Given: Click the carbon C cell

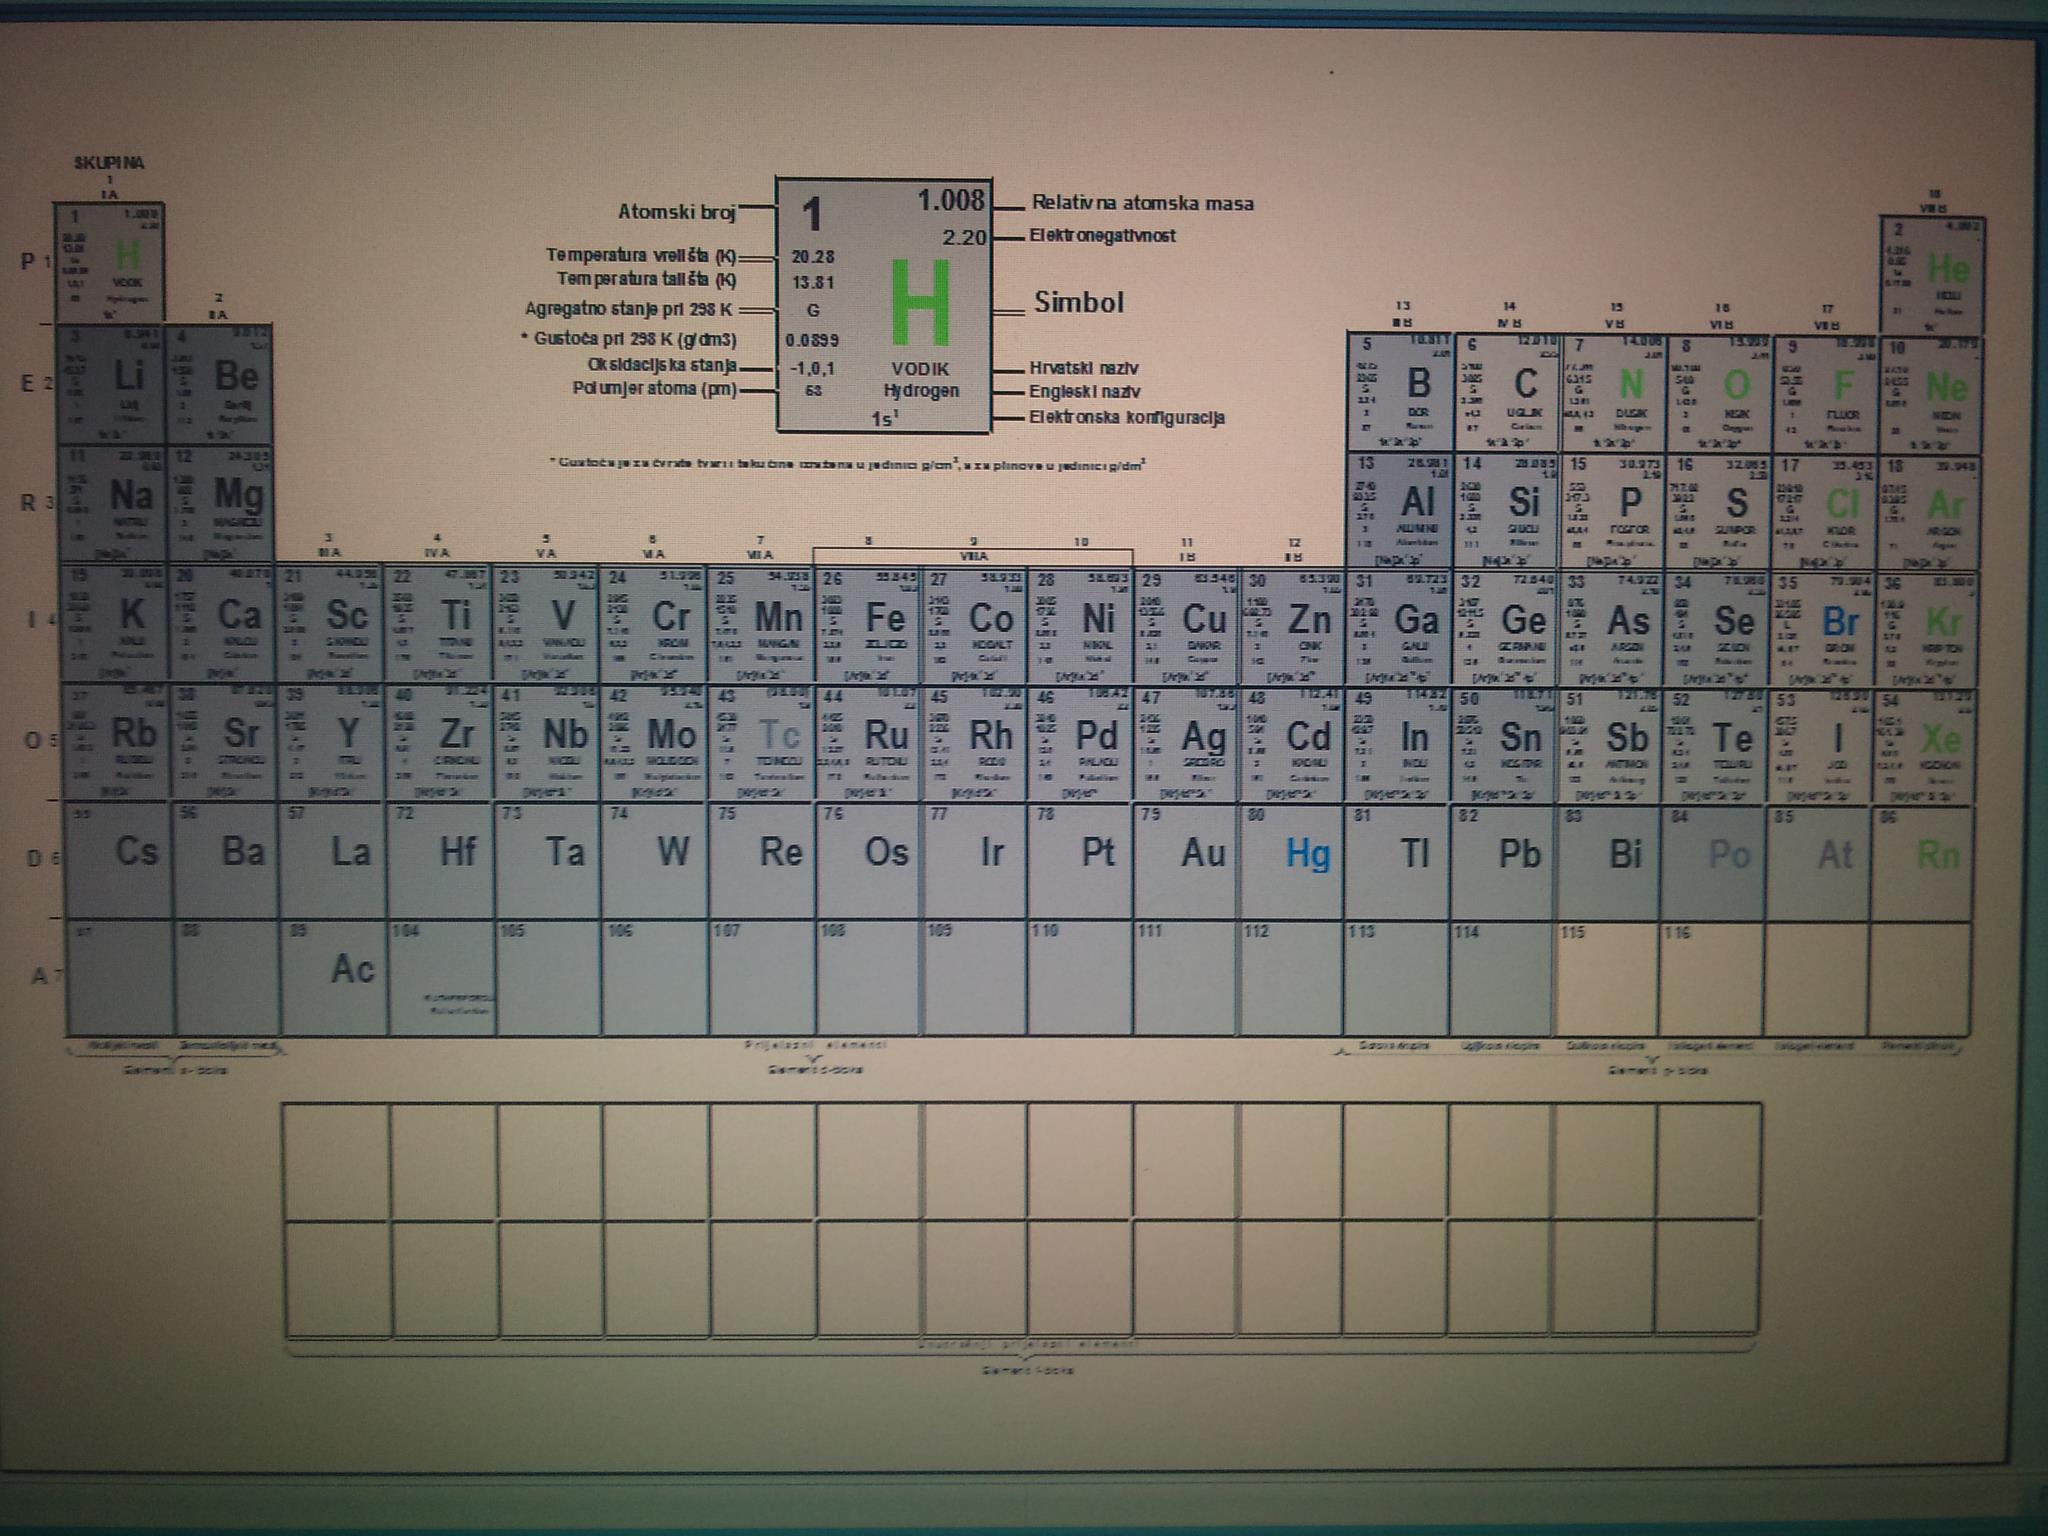Looking at the screenshot, I should [x=1506, y=391].
